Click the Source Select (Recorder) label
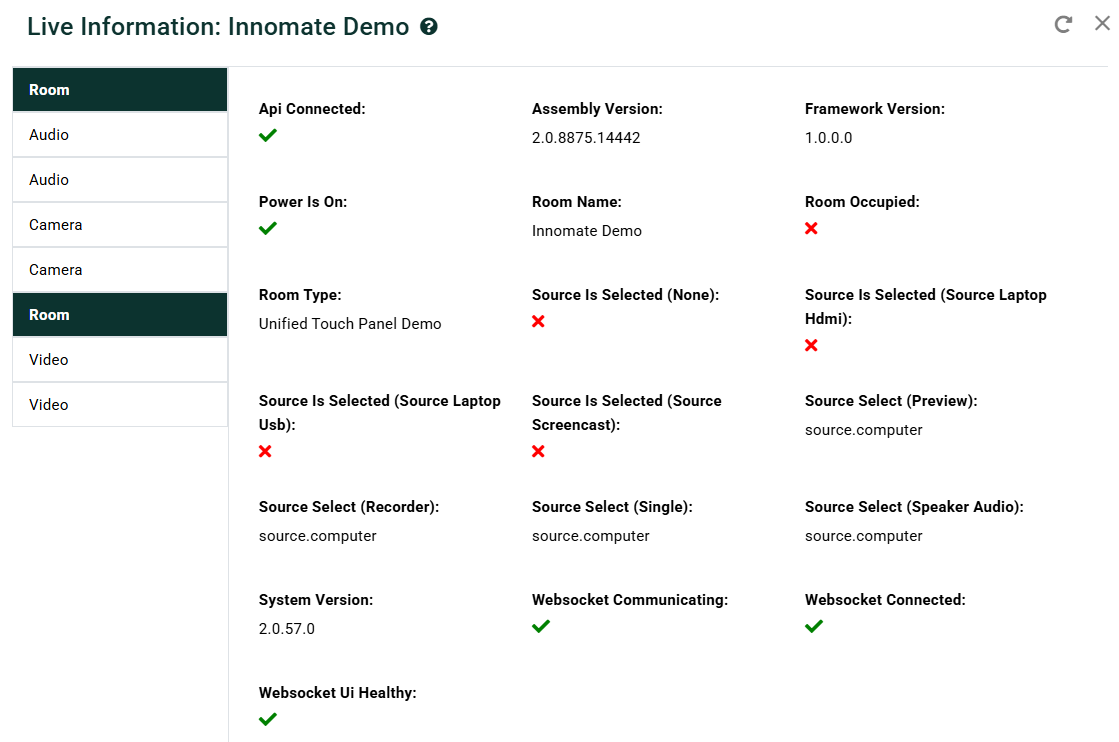Screen dimensions: 1119x742 point(349,507)
